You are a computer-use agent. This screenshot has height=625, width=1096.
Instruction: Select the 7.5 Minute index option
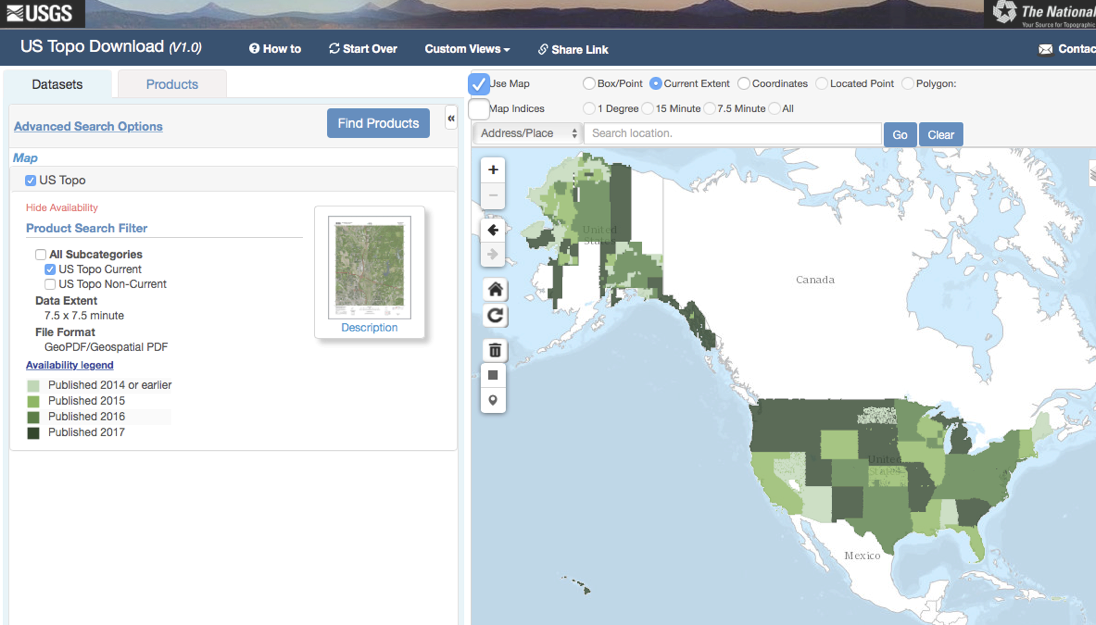pyautogui.click(x=710, y=109)
